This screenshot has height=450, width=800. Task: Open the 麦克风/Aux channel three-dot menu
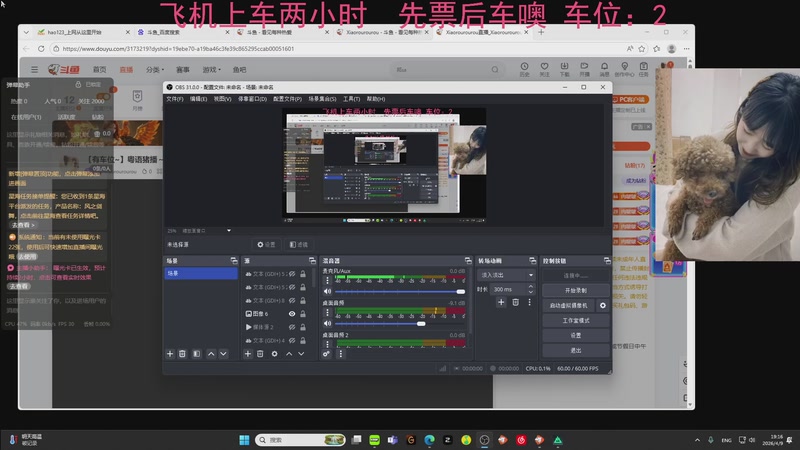point(328,280)
